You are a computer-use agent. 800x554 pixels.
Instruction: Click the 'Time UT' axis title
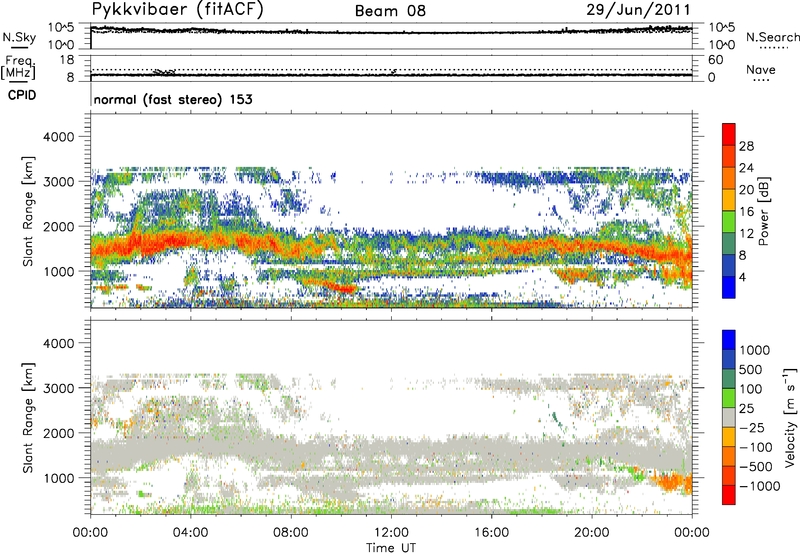coord(391,548)
